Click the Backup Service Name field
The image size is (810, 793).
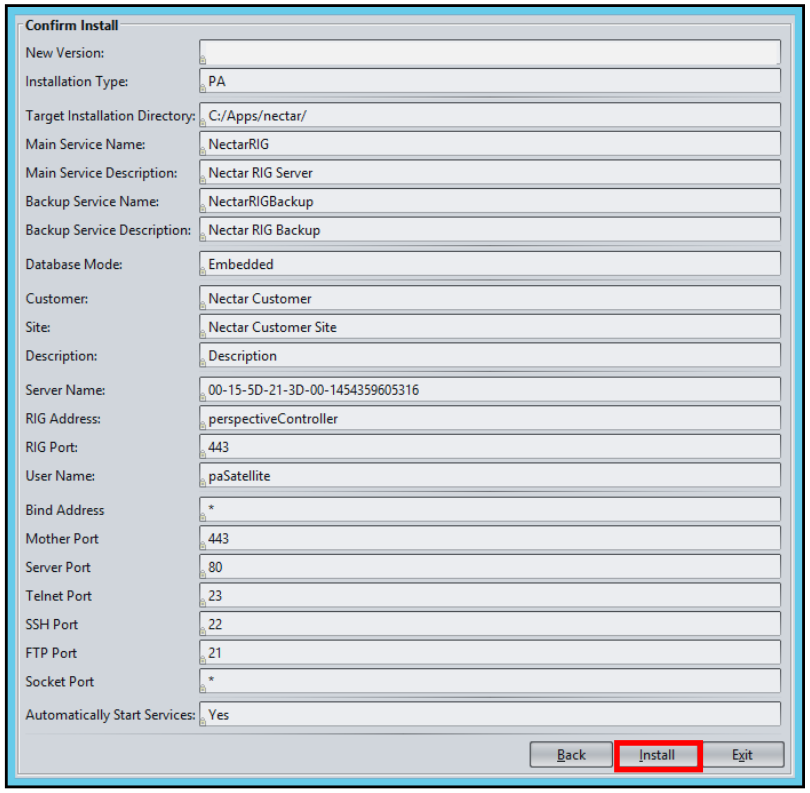(x=490, y=201)
